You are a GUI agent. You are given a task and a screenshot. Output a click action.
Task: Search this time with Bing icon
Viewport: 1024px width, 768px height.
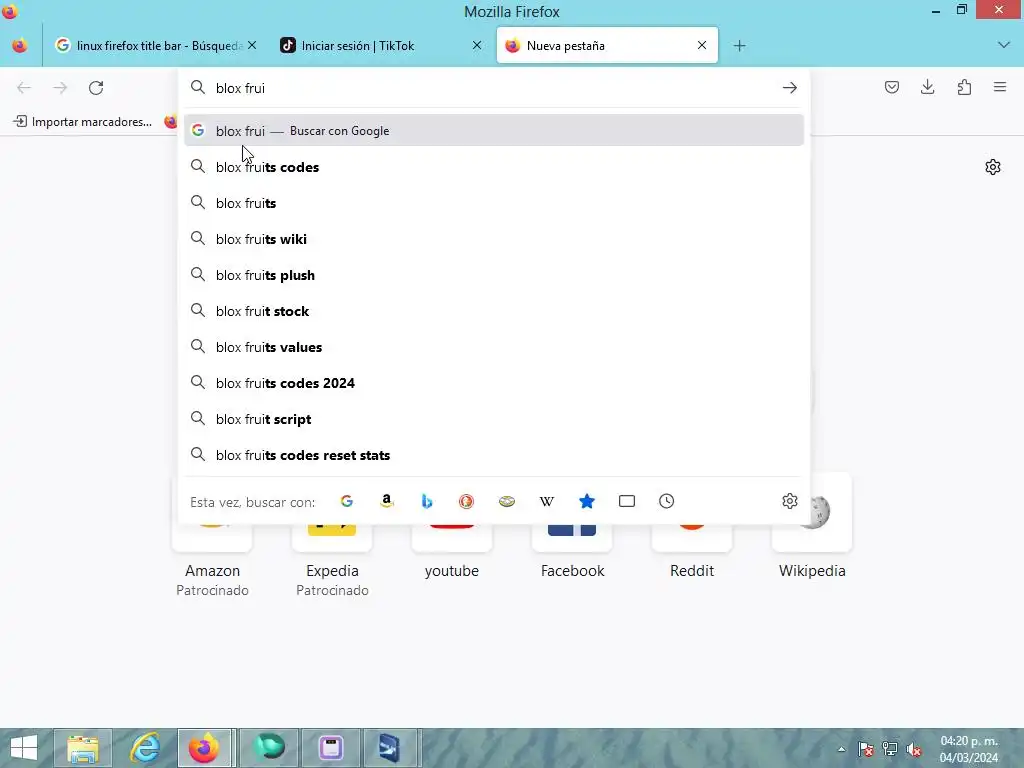point(426,501)
